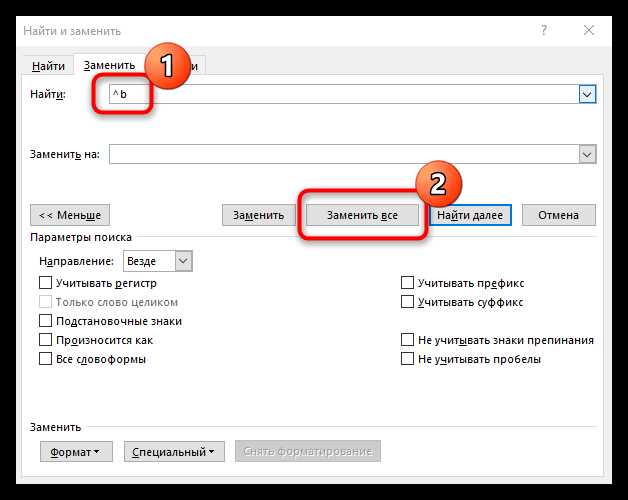Click the help question mark icon
This screenshot has height=500, width=628.
[544, 33]
